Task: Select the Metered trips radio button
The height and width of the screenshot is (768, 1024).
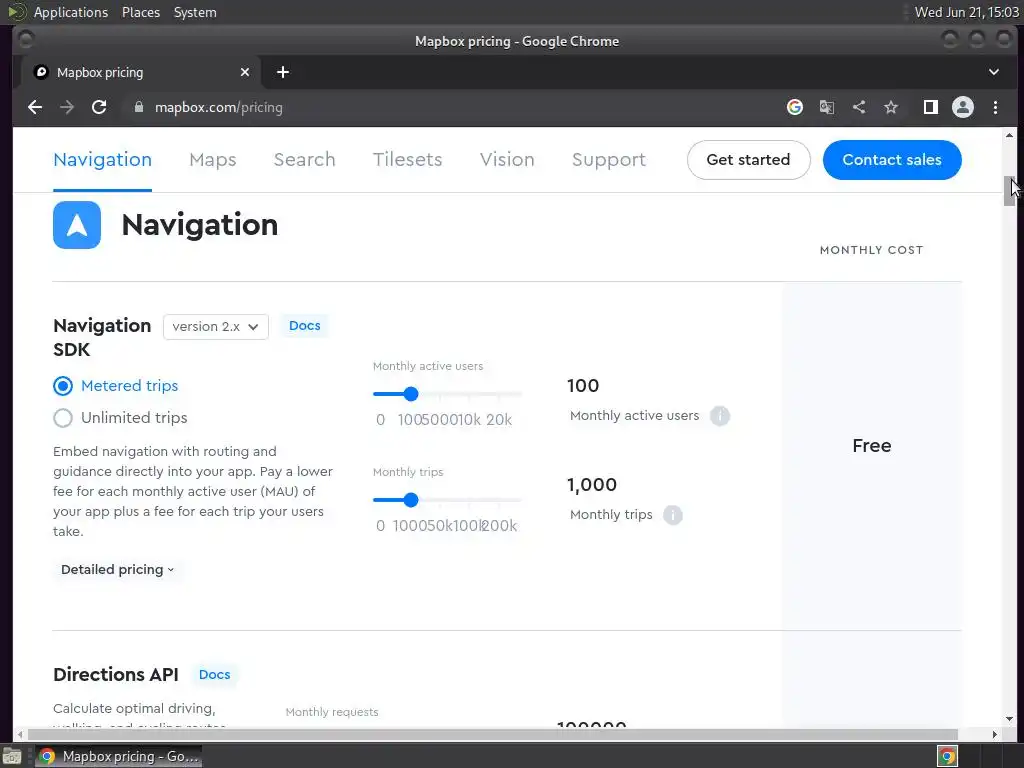Action: click(63, 386)
